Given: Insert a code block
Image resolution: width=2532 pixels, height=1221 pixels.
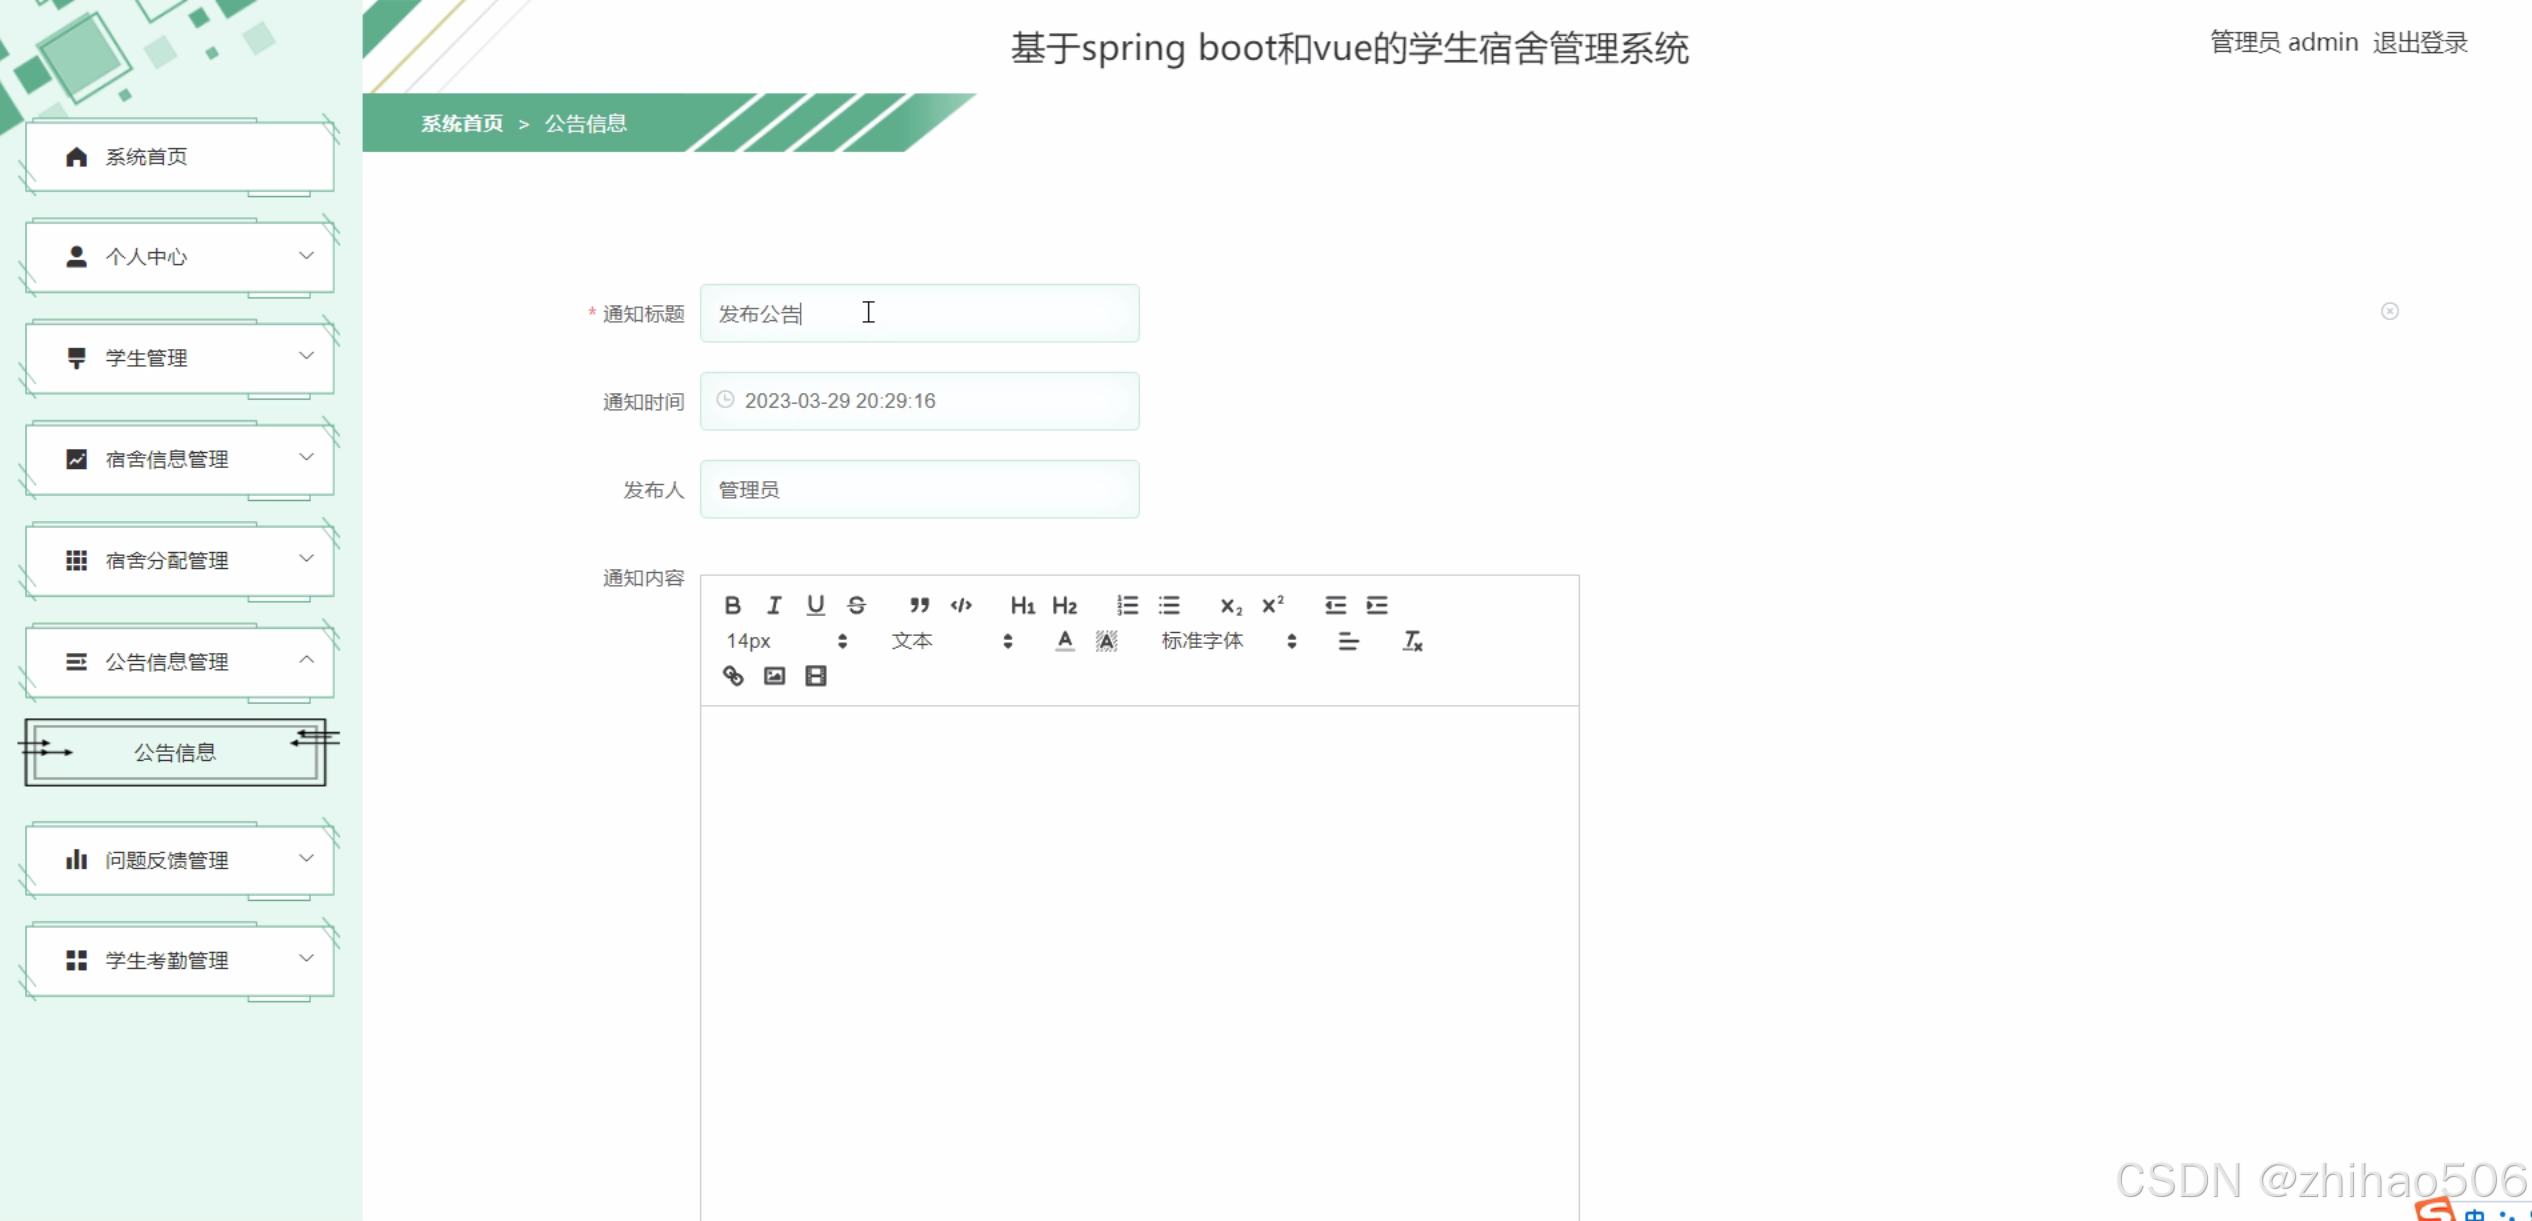Looking at the screenshot, I should [x=961, y=605].
